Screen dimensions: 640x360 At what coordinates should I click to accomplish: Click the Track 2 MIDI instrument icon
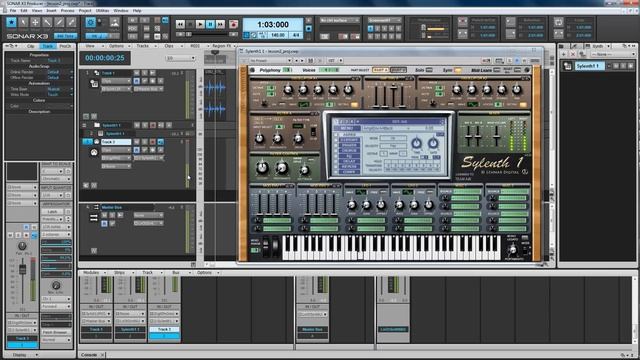94,152
